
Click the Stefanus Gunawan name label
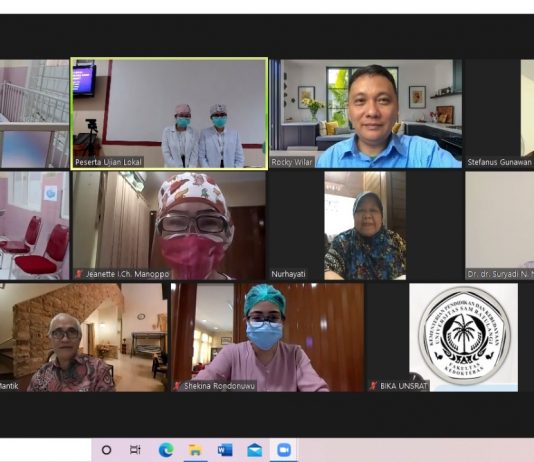pyautogui.click(x=499, y=162)
